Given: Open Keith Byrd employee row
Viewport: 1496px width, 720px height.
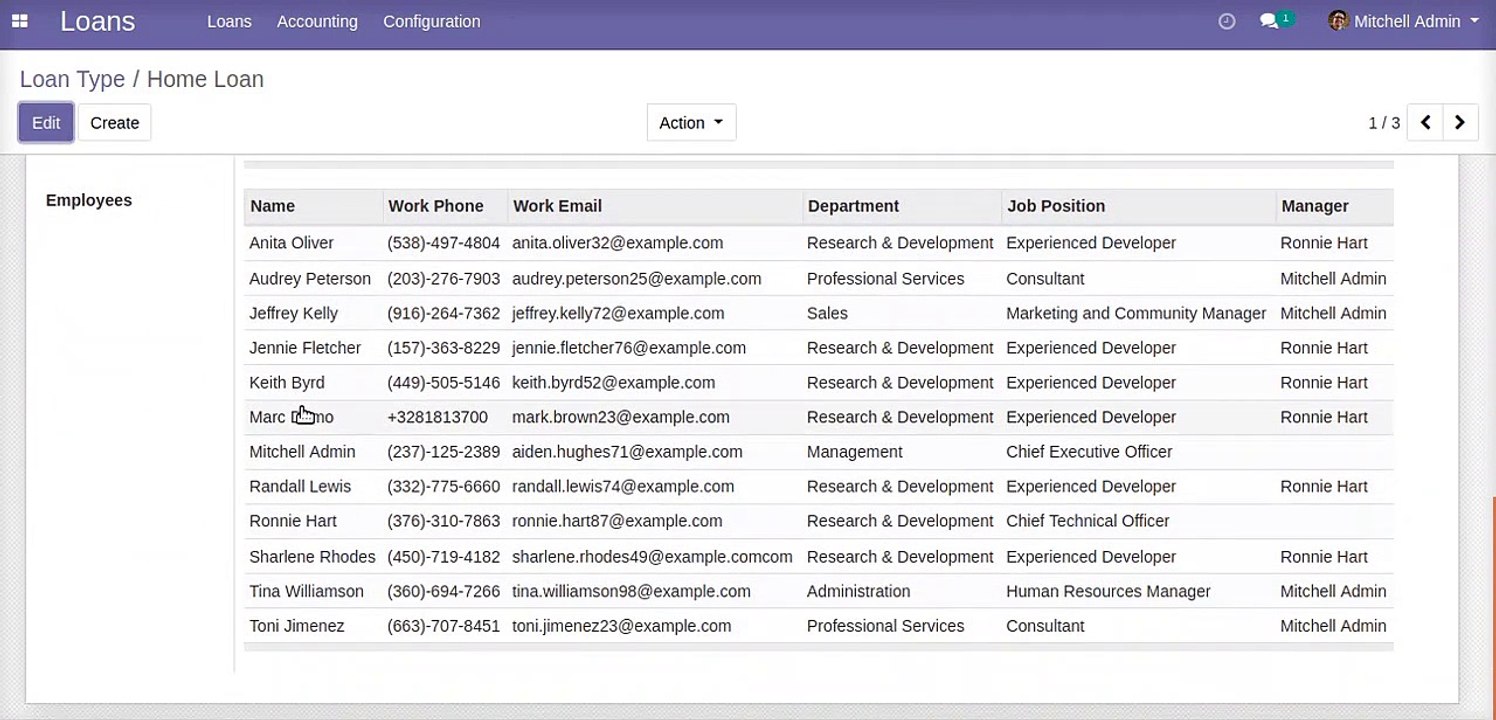Looking at the screenshot, I should point(818,382).
